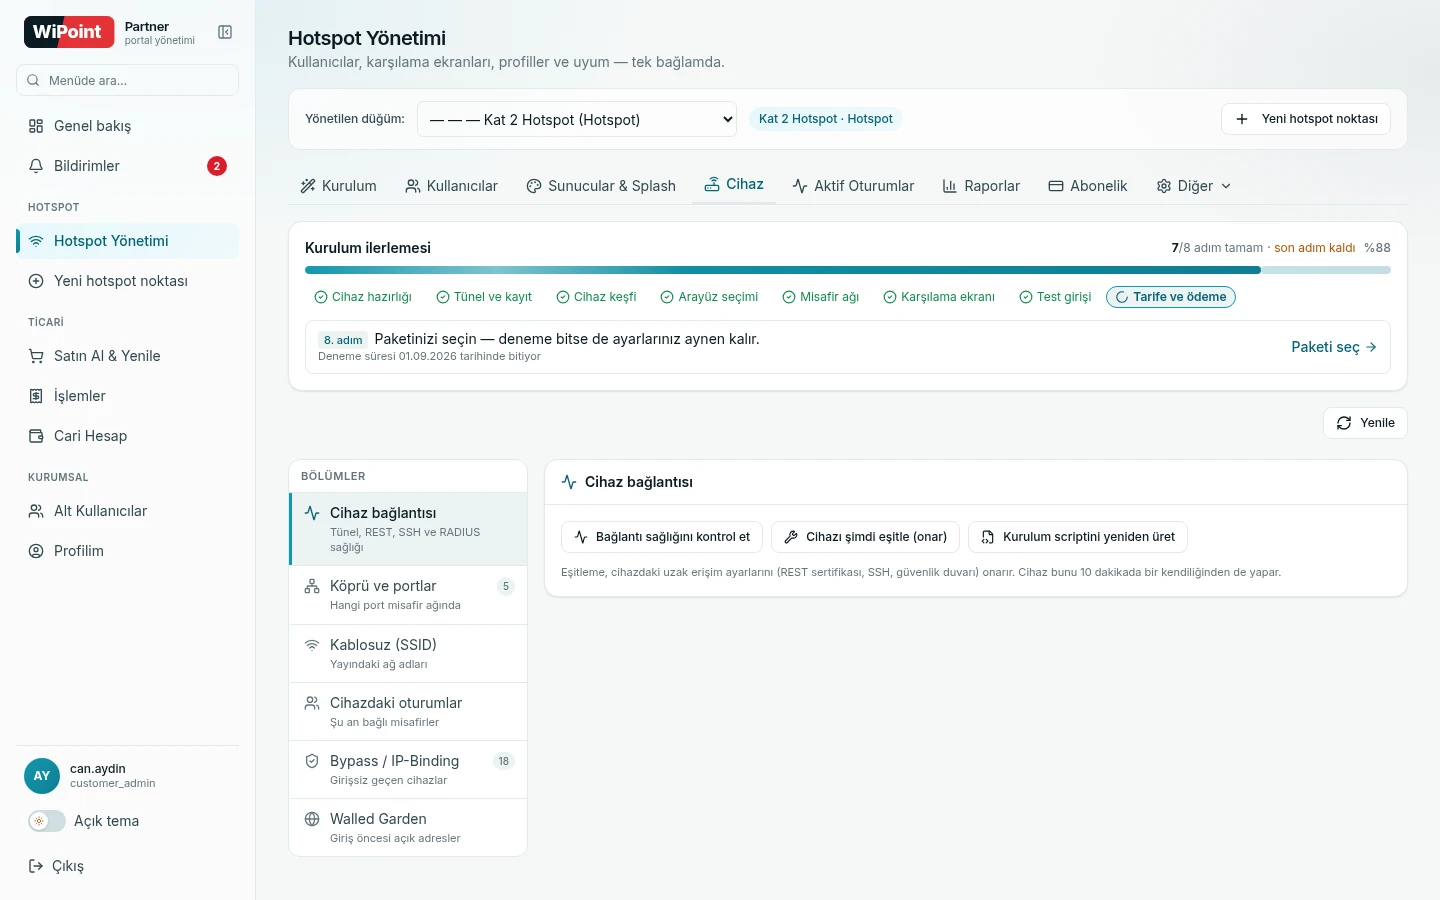Select Kablosuz (SSID) wifi section

pyautogui.click(x=408, y=654)
